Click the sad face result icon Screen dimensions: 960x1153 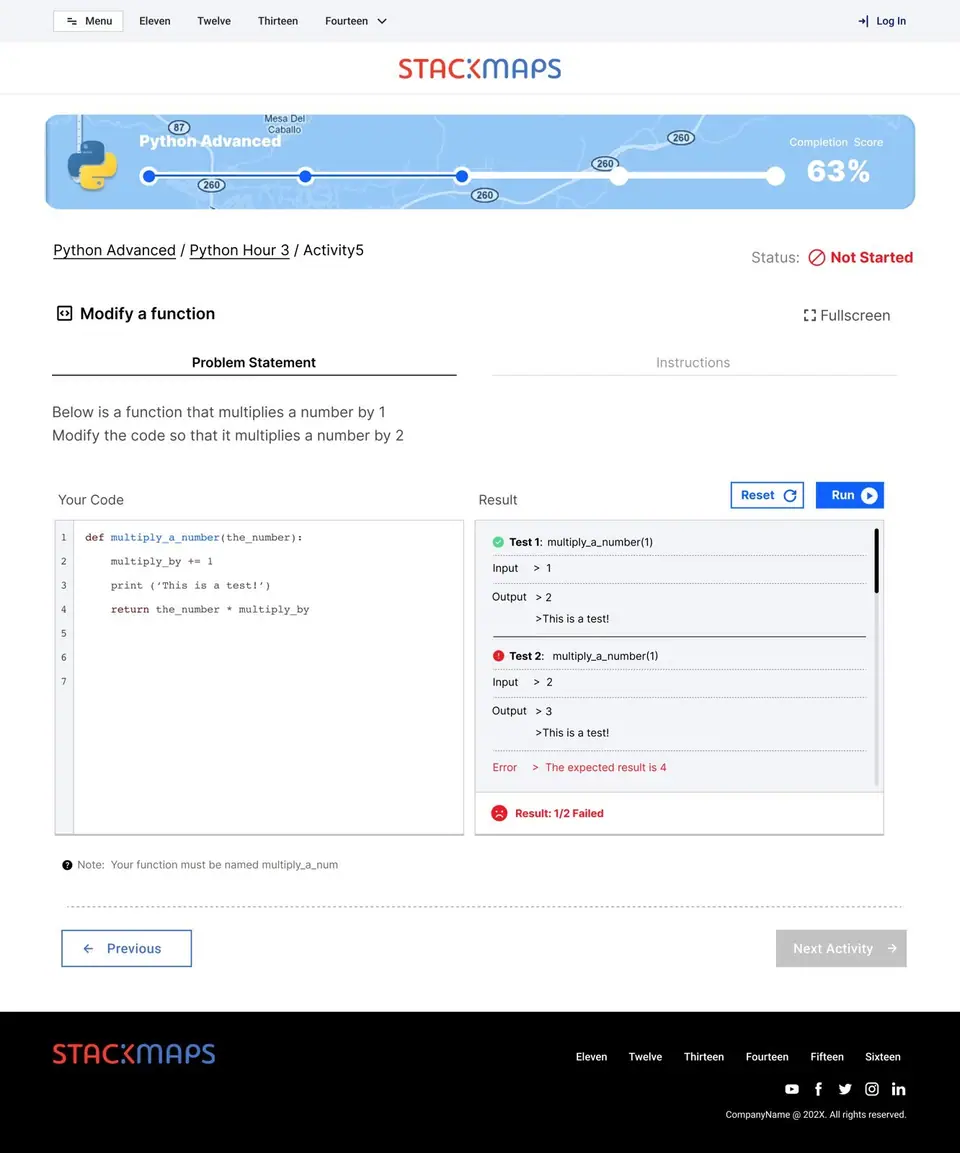[x=499, y=813]
